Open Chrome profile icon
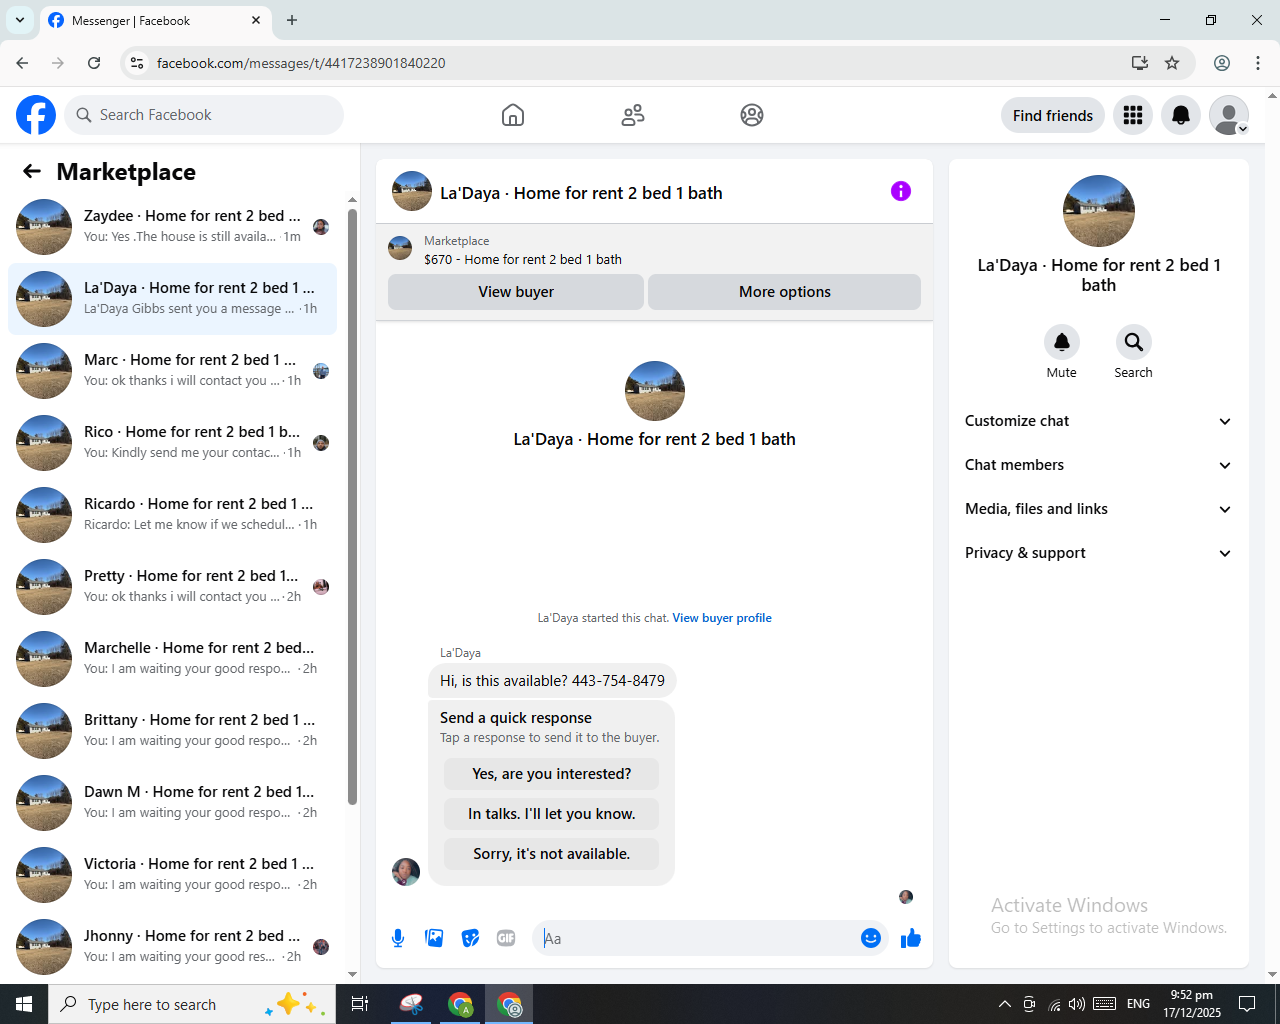 point(1222,63)
